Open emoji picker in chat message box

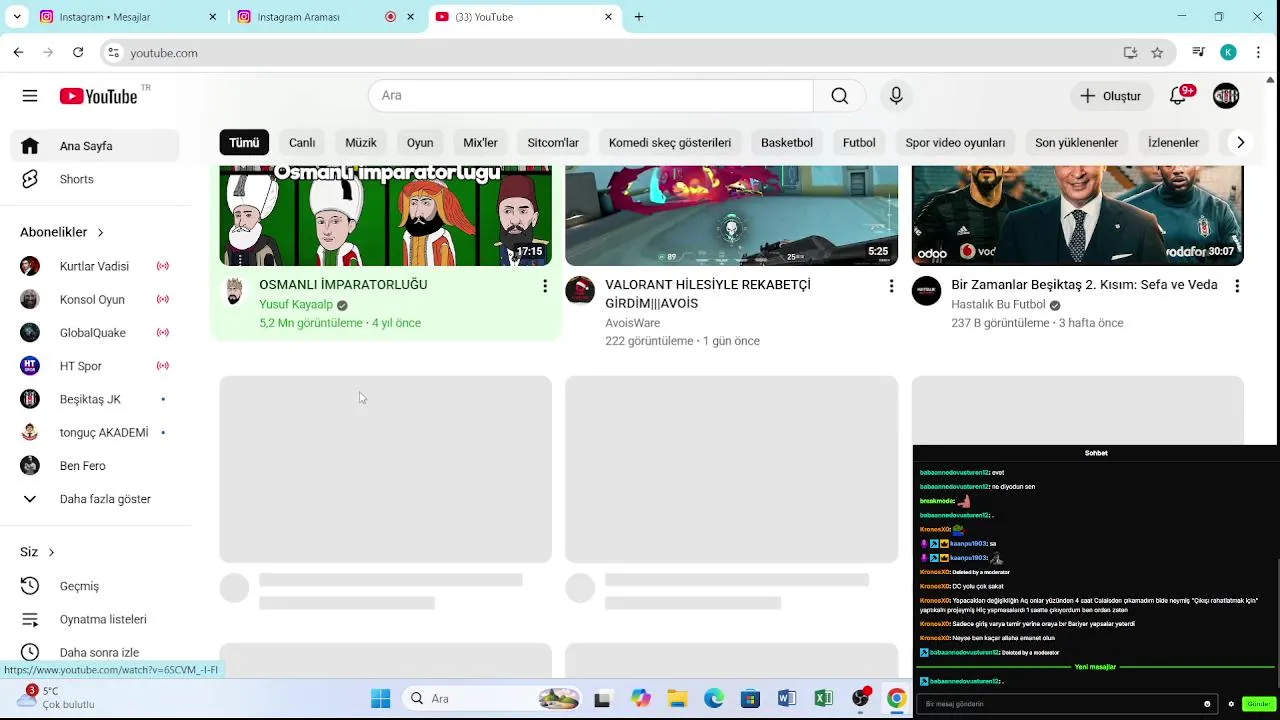pyautogui.click(x=1207, y=704)
